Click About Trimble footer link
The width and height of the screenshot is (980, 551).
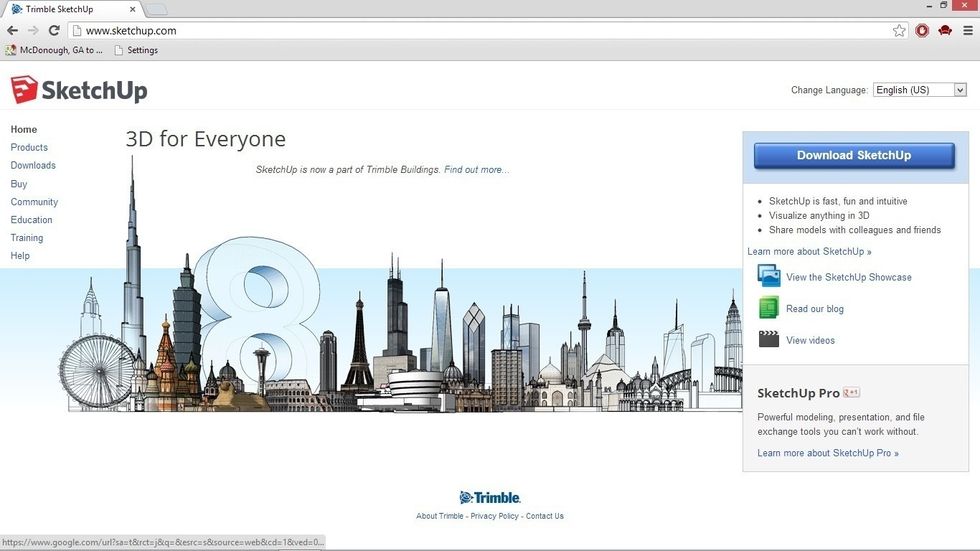click(x=440, y=516)
